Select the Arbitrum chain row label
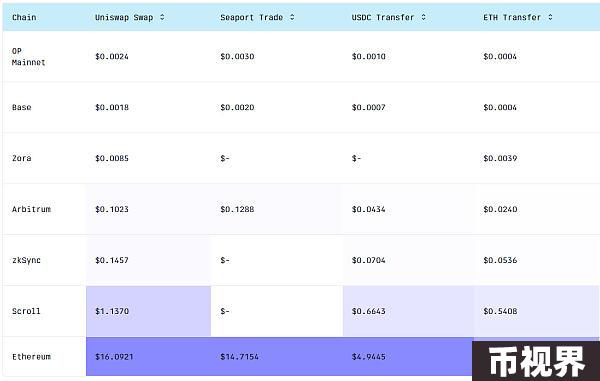This screenshot has width=600, height=381. pos(31,209)
